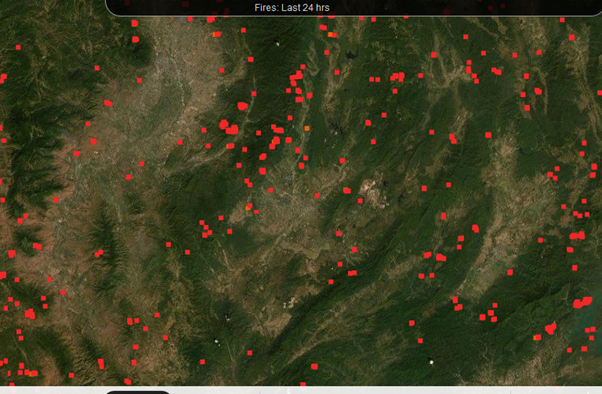Click the orange marker pair in the southwest corner
This screenshot has width=602, height=394.
point(33,373)
